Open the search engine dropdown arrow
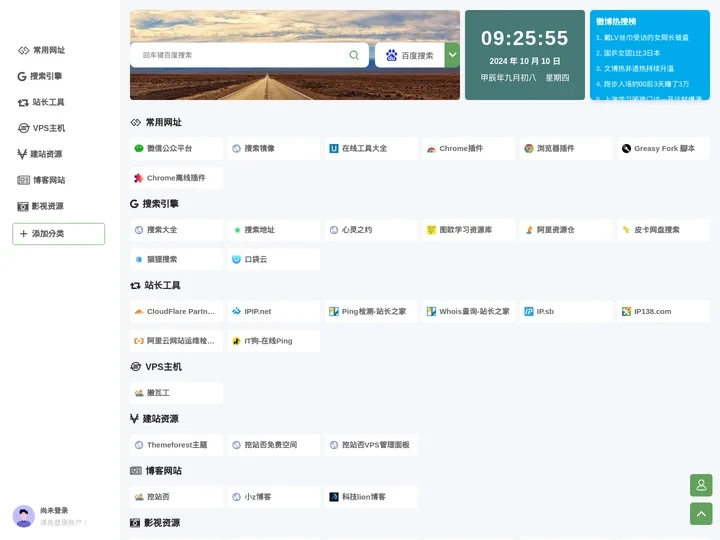Image resolution: width=720 pixels, height=540 pixels. 452,55
